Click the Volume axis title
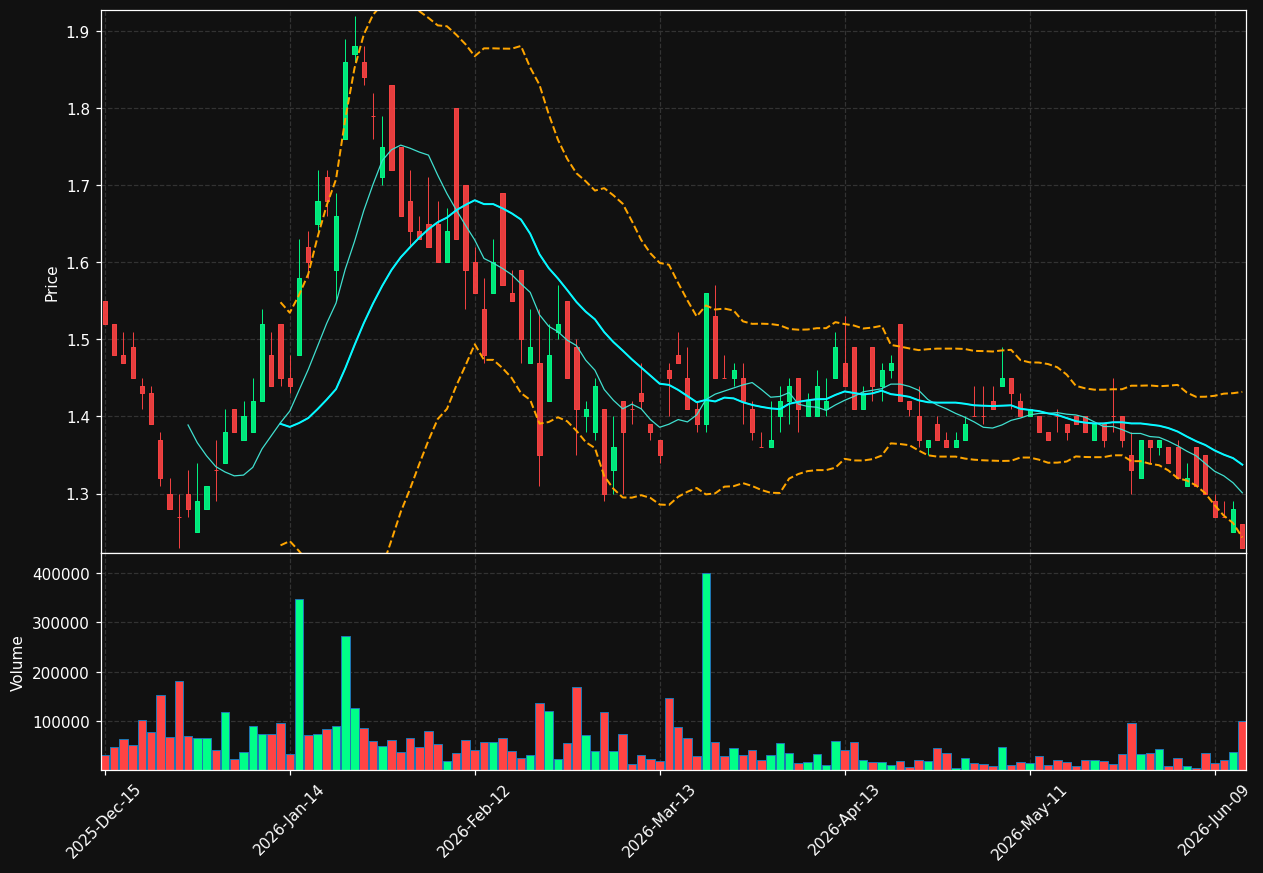Image resolution: width=1263 pixels, height=873 pixels. click(x=18, y=663)
